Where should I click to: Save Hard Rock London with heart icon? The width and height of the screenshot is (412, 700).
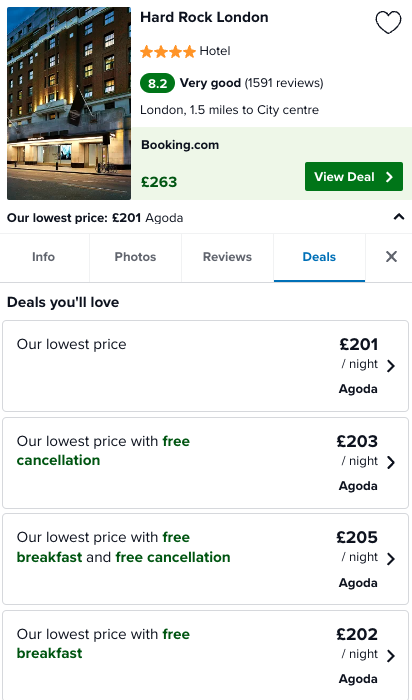click(388, 22)
